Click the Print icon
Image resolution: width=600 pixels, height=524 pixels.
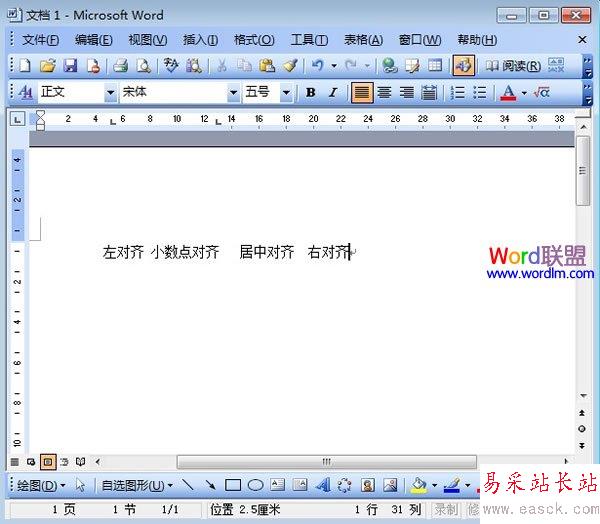(121, 66)
